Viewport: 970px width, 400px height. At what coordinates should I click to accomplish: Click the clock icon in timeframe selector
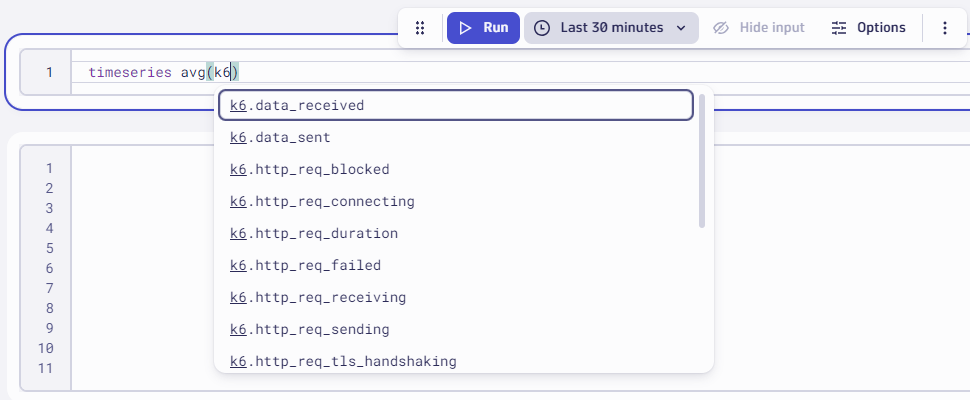[542, 28]
